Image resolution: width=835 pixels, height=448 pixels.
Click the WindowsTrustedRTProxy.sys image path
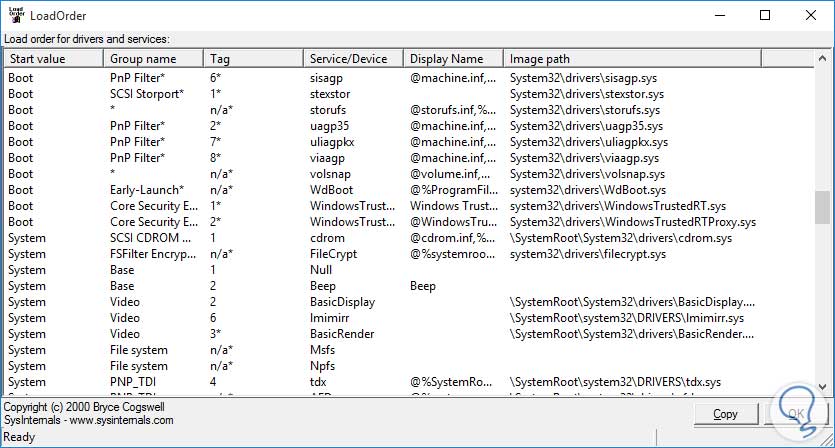[x=633, y=222]
